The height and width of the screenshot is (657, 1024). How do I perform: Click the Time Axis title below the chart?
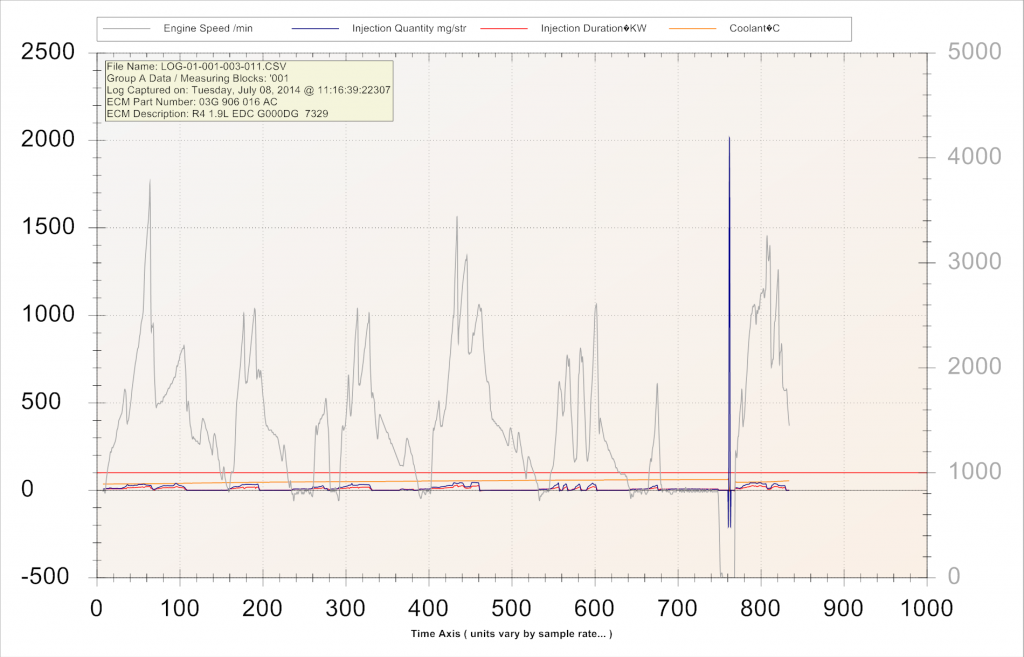point(511,634)
